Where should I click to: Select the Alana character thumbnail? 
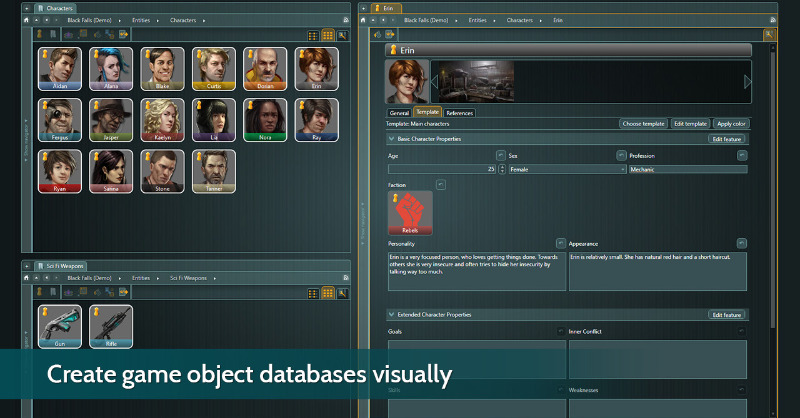click(x=111, y=69)
